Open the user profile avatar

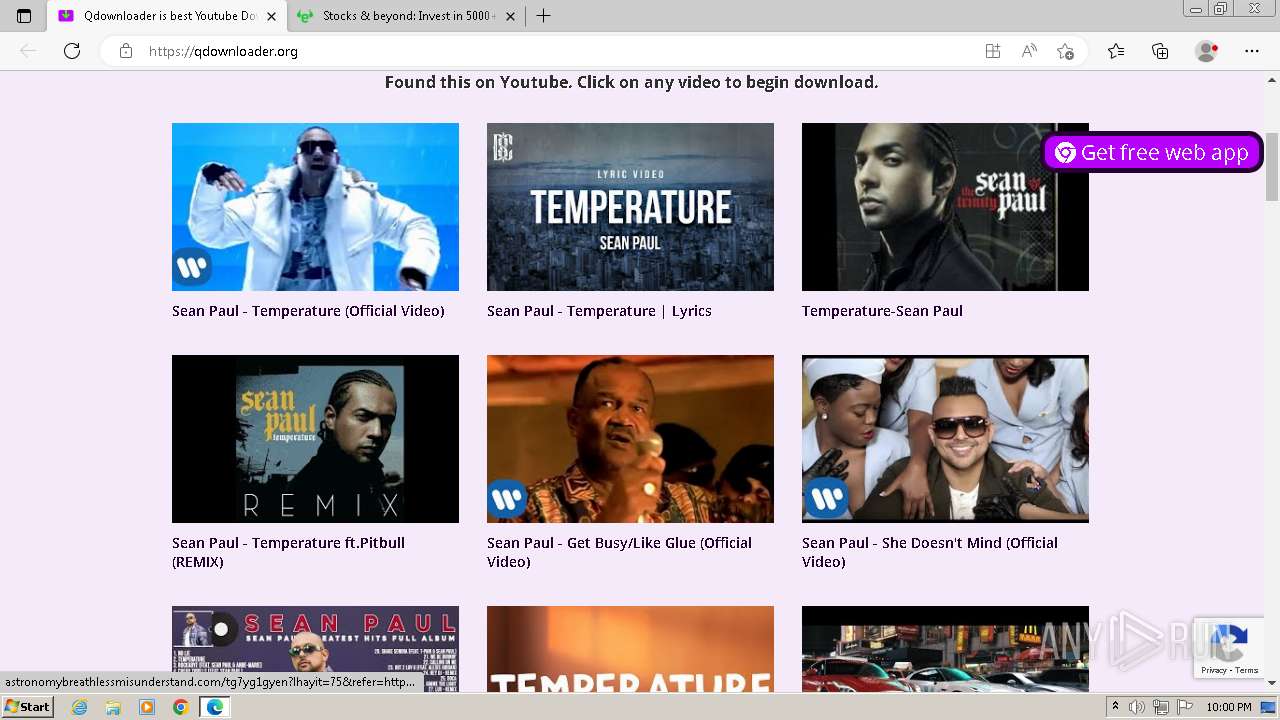click(x=1206, y=51)
